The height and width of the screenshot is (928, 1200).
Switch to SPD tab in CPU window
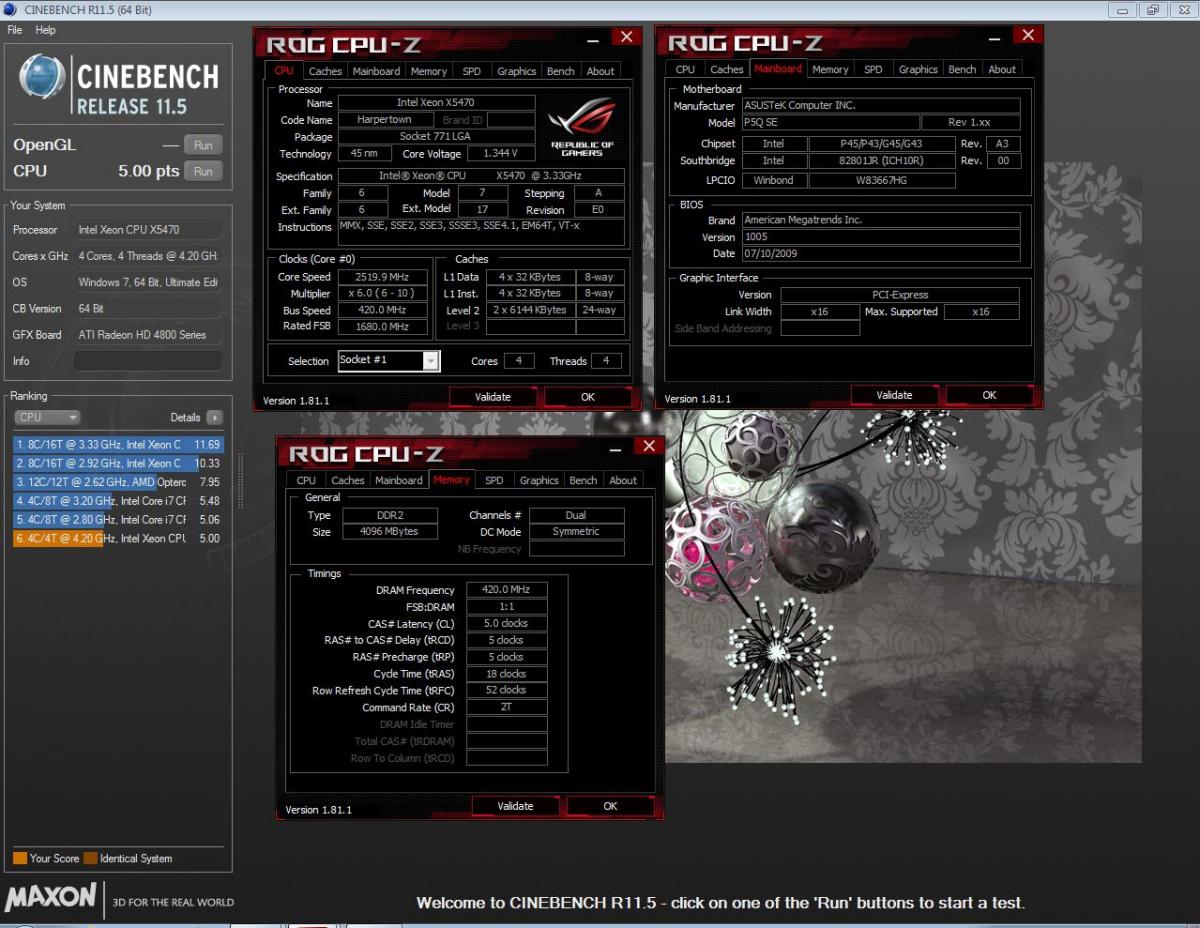(471, 71)
